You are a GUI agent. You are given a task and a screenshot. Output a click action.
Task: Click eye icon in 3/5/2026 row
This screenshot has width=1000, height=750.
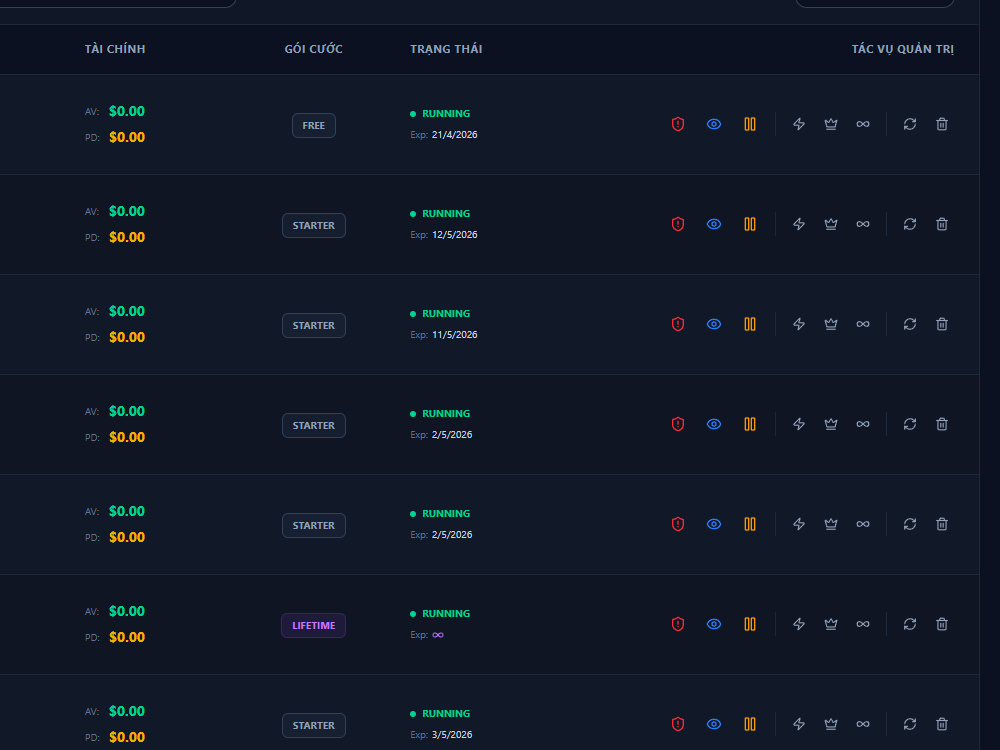[714, 724]
